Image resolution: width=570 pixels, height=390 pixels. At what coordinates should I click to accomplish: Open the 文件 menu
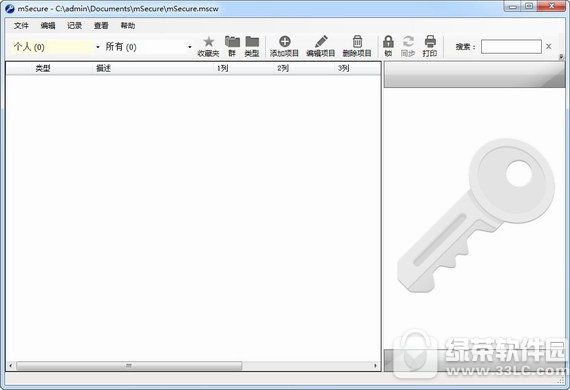21,25
